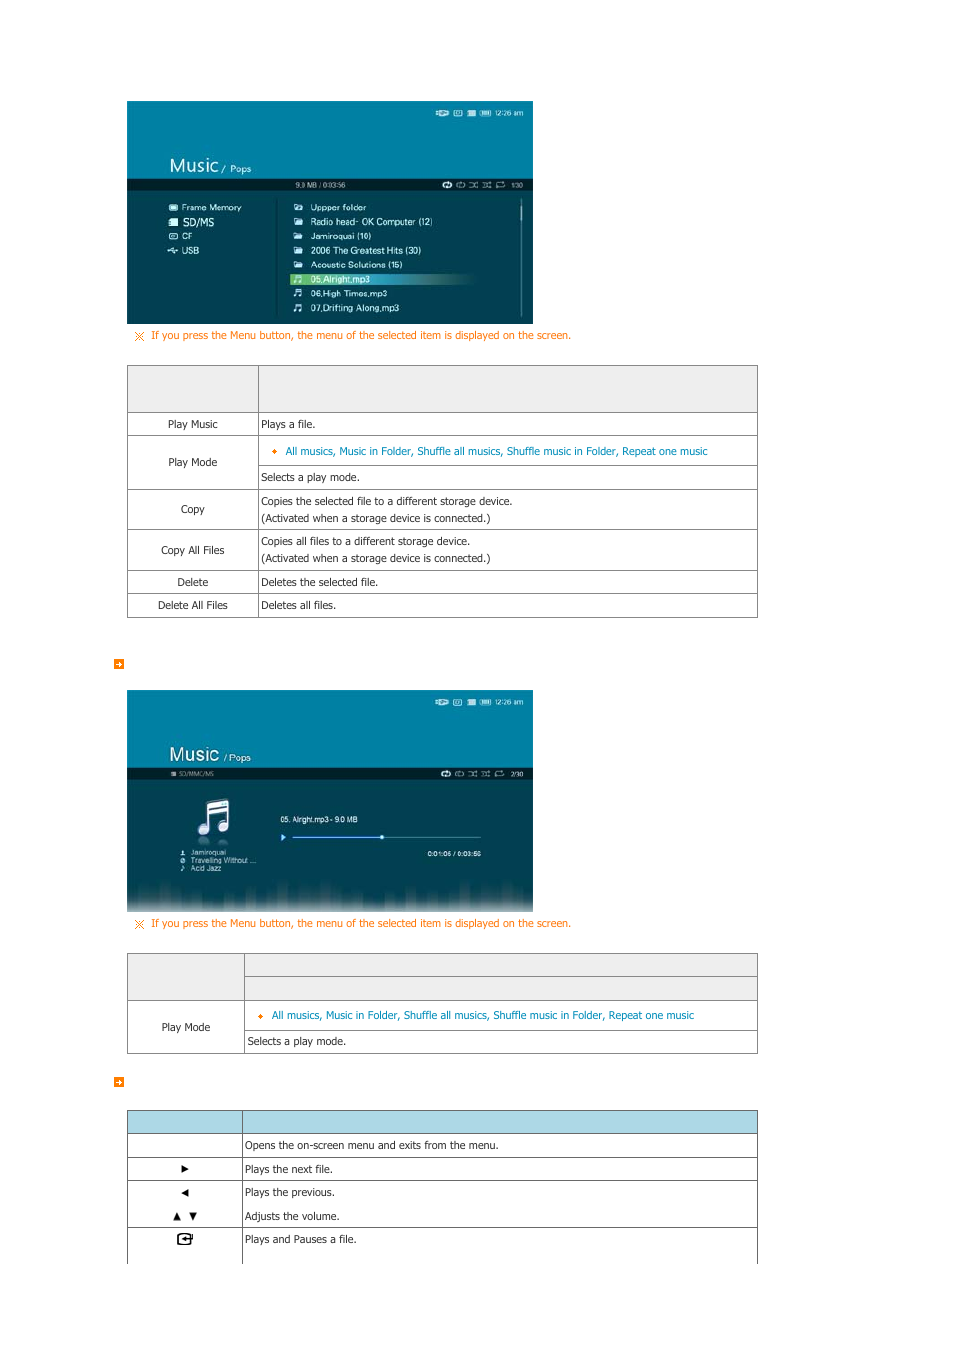Click play-mode options text in second table
954x1350 pixels.
483,1015
